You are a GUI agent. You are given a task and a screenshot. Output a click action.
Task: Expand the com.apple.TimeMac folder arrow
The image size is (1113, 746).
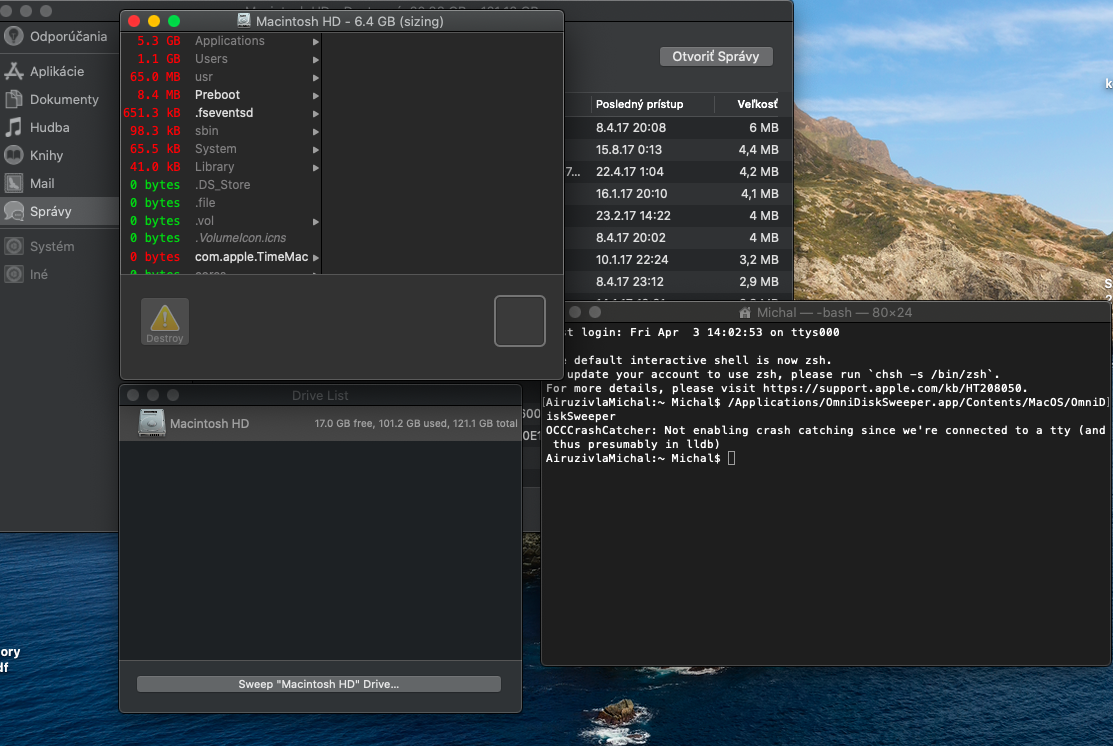(x=316, y=258)
